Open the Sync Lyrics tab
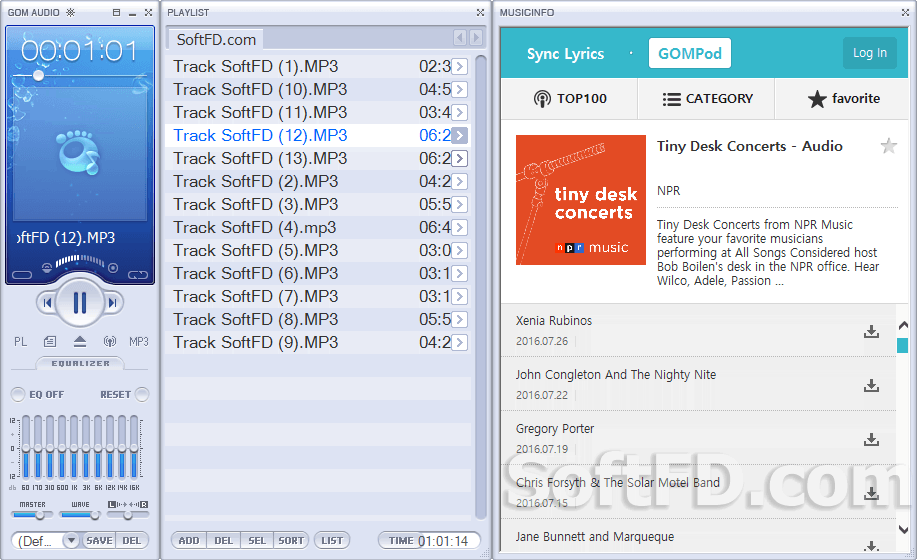 pos(565,54)
